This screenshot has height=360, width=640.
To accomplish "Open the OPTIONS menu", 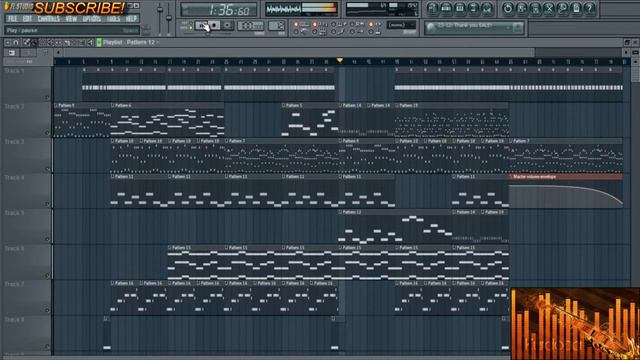I will pyautogui.click(x=91, y=19).
